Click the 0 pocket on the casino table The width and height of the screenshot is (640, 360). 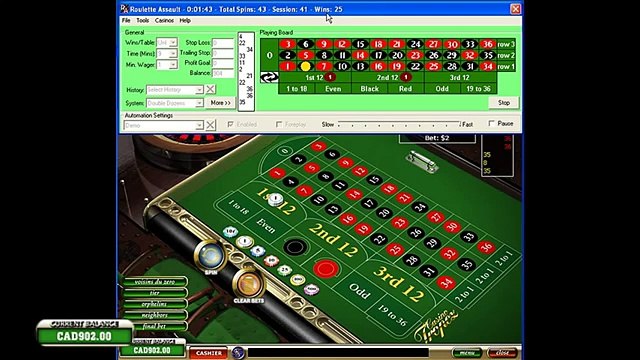pos(284,151)
